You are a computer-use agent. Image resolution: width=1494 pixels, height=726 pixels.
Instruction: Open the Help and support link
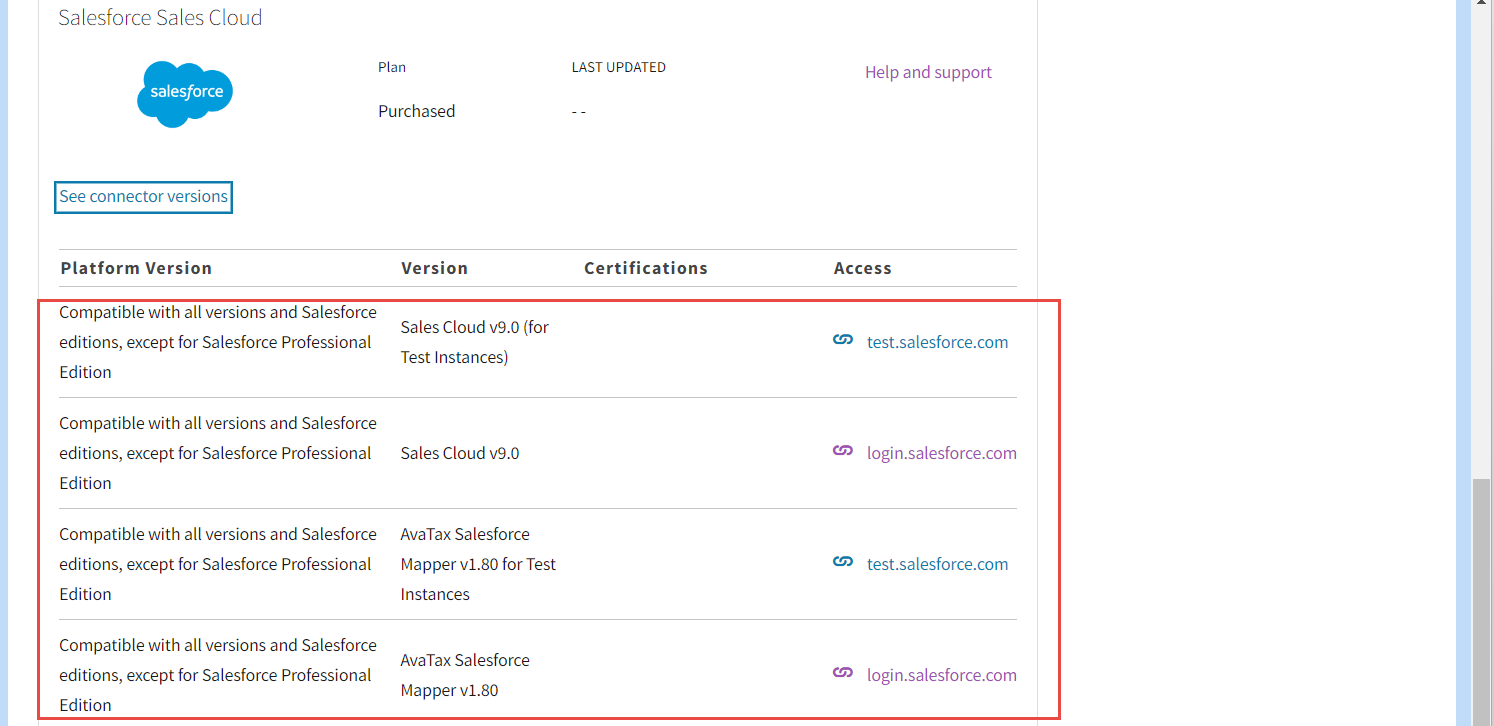click(928, 72)
